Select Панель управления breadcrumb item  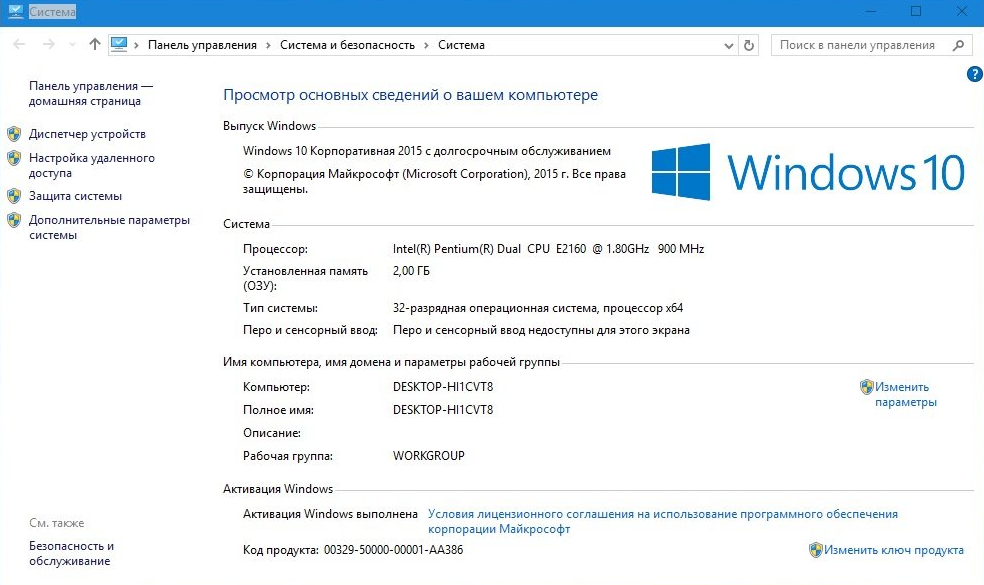click(x=202, y=45)
